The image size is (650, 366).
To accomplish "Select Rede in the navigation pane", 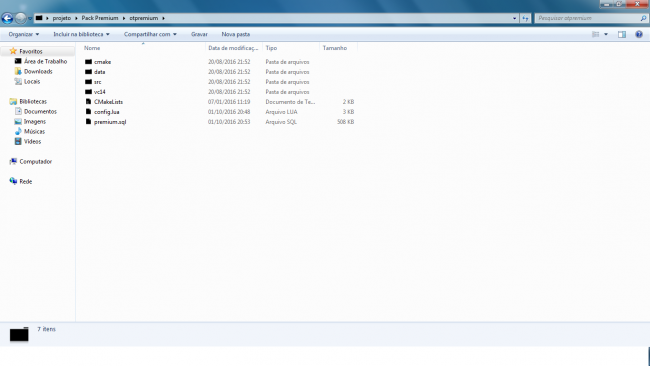I will 26,182.
